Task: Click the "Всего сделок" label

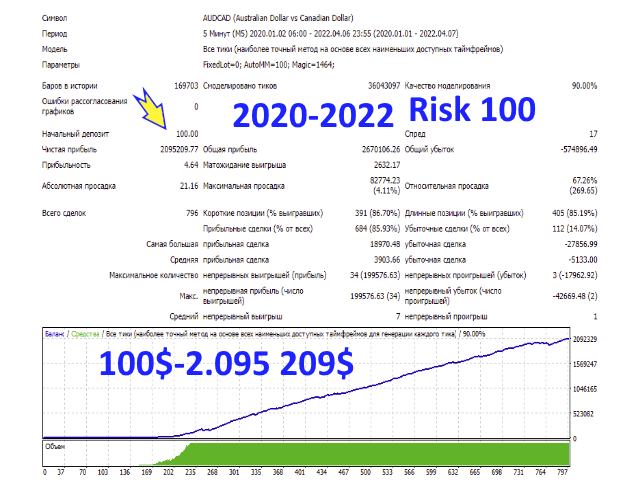Action: coord(64,213)
